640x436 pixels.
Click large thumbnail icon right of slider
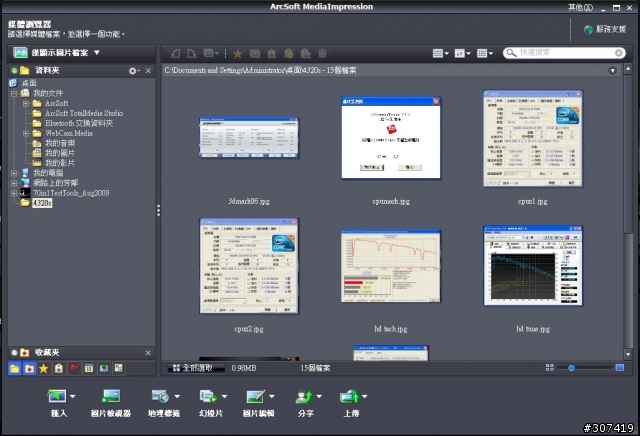(x=620, y=368)
